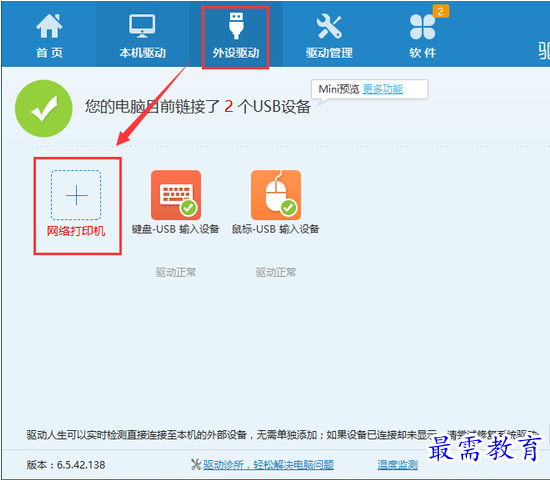The image size is (550, 480).
Task: Click 驱动正常 status under keyboard
Action: click(176, 272)
